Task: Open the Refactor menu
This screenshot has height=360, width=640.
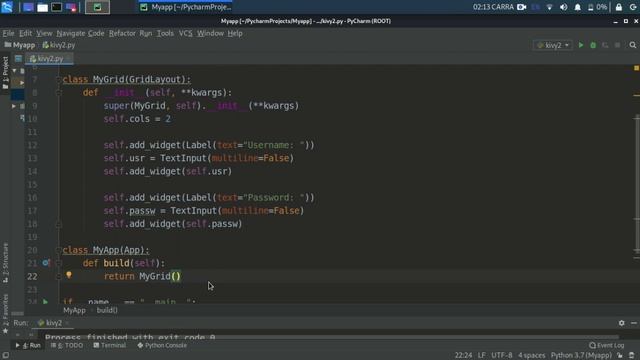Action: [122, 33]
